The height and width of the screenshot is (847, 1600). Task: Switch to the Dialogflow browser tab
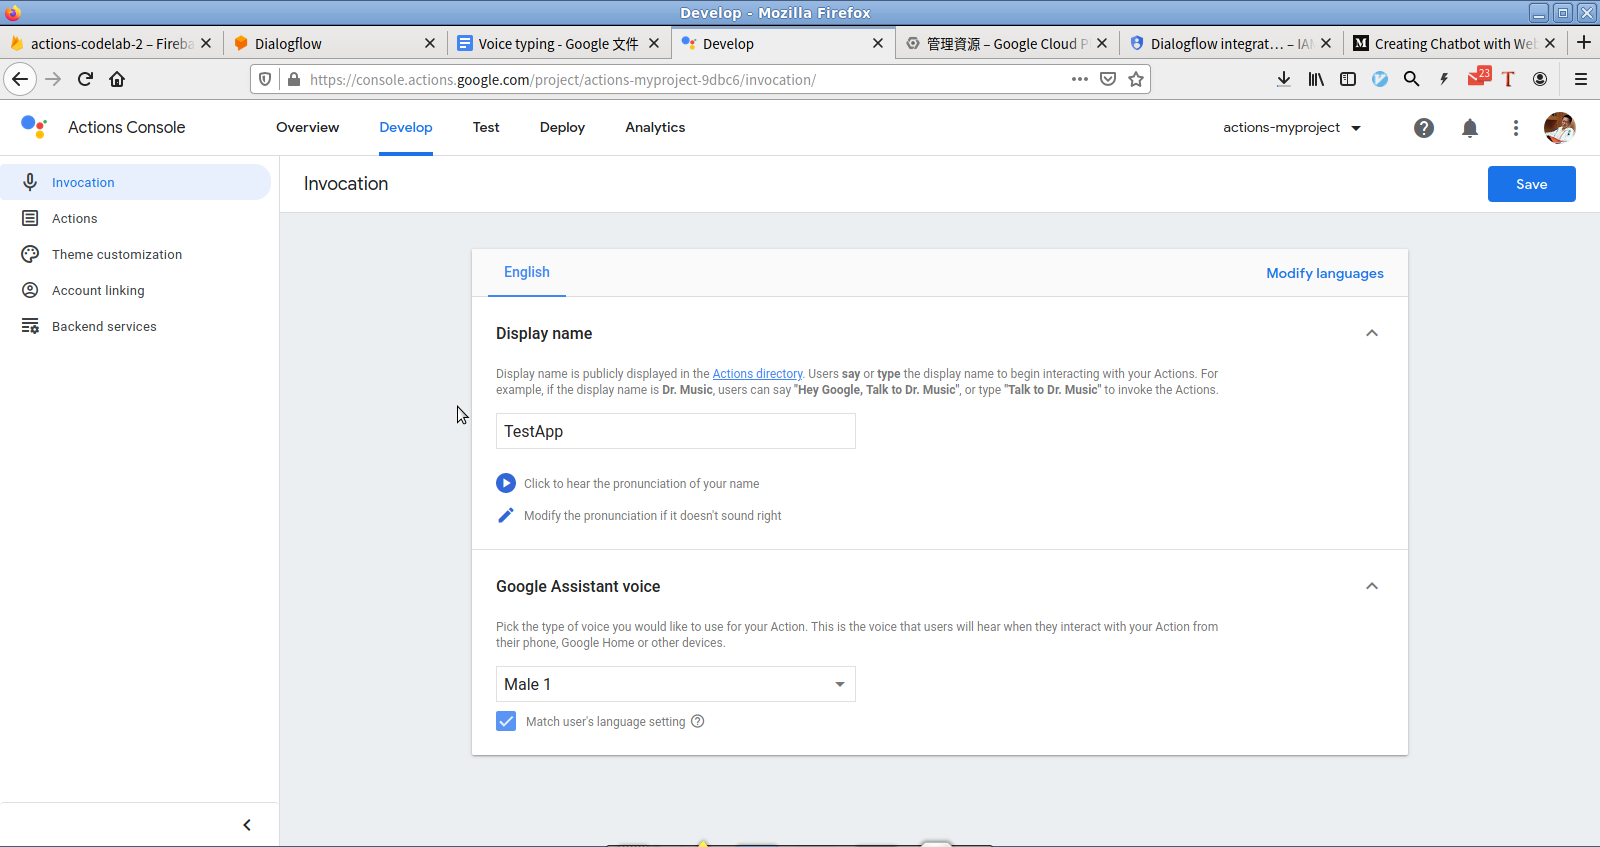point(335,43)
